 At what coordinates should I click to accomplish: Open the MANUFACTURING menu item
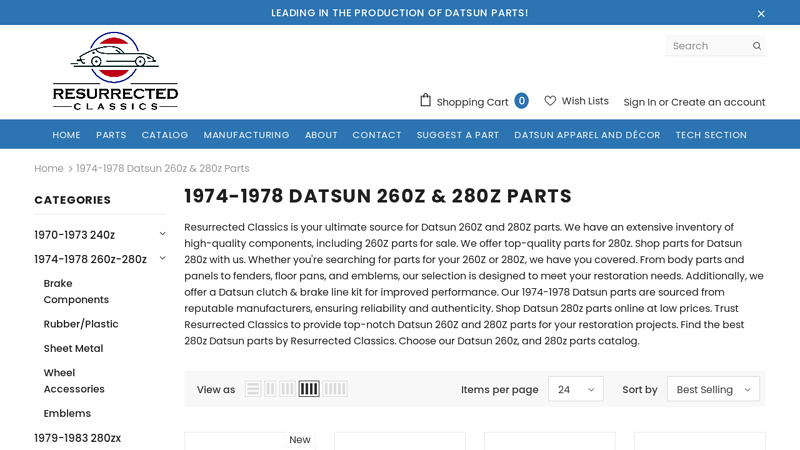246,135
